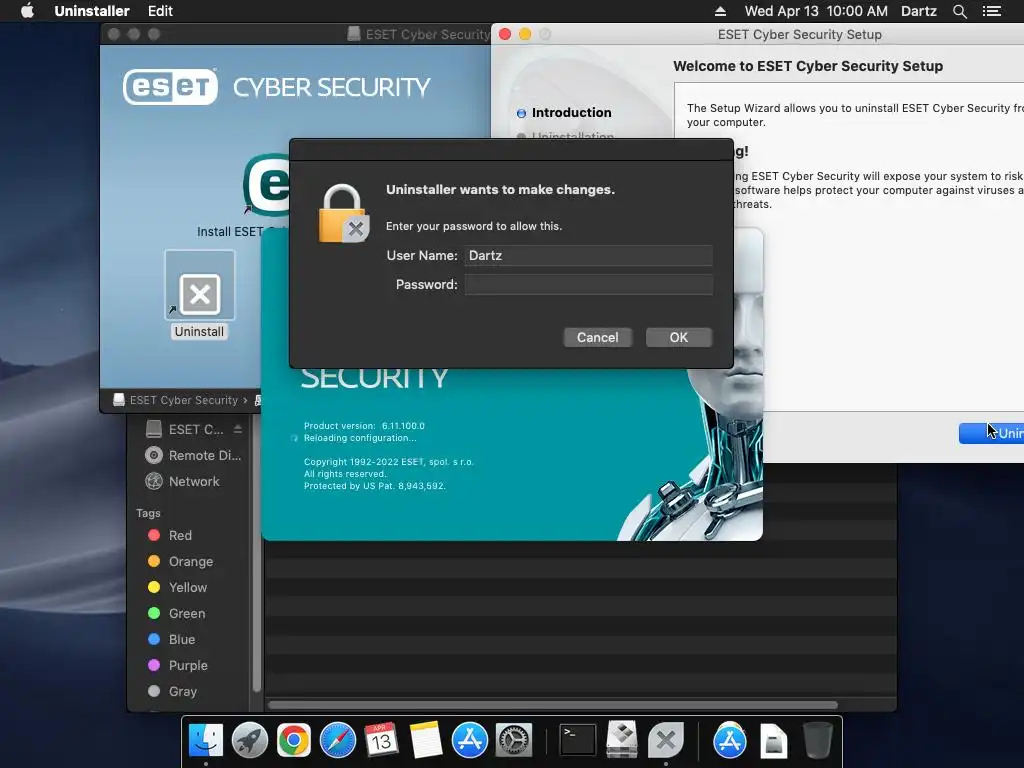The width and height of the screenshot is (1024, 768).
Task: Click the horizontal scrollbar in Finder window
Action: pyautogui.click(x=553, y=705)
